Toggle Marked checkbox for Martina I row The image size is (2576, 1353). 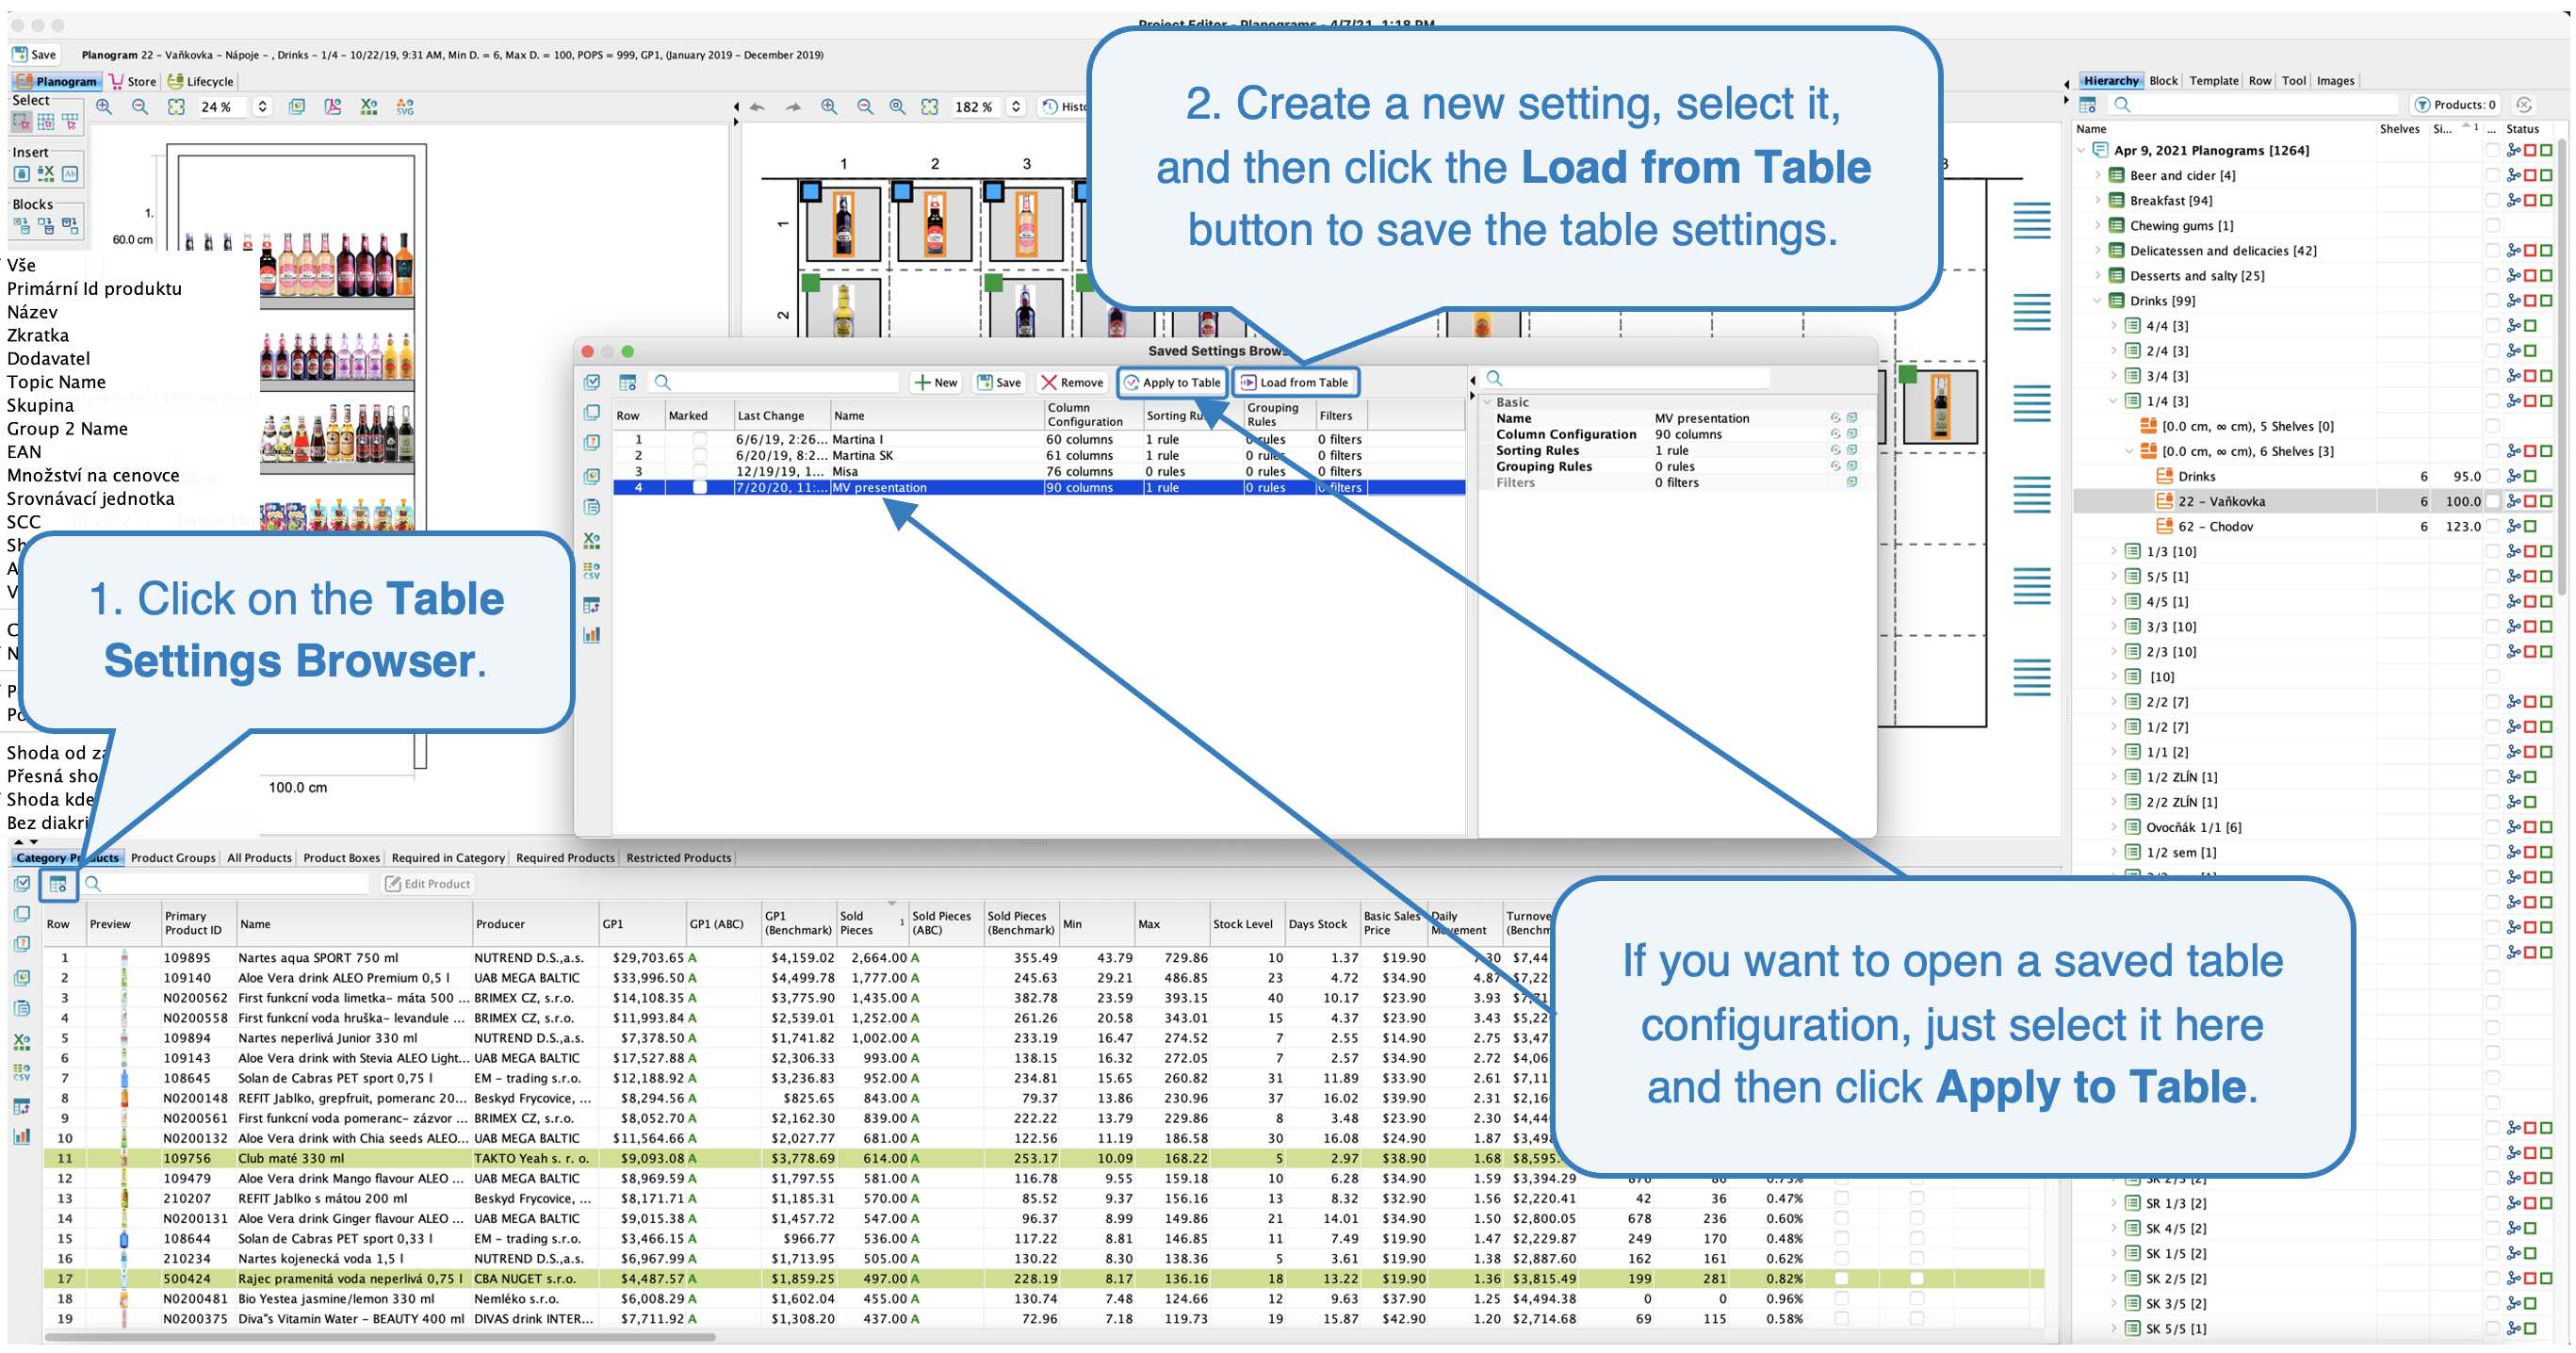coord(700,439)
